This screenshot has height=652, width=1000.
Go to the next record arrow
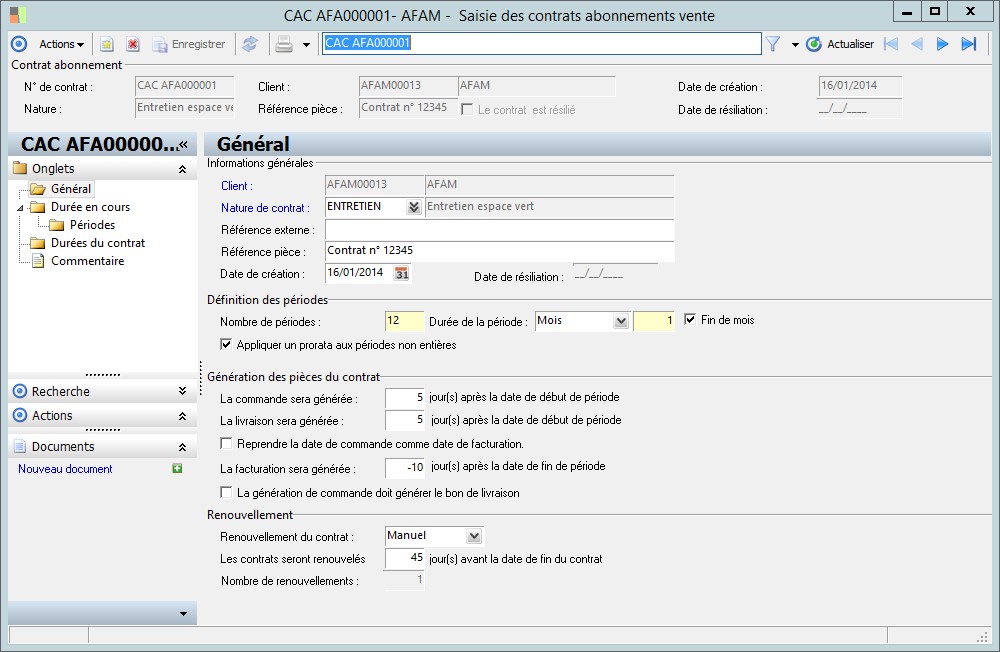(942, 44)
